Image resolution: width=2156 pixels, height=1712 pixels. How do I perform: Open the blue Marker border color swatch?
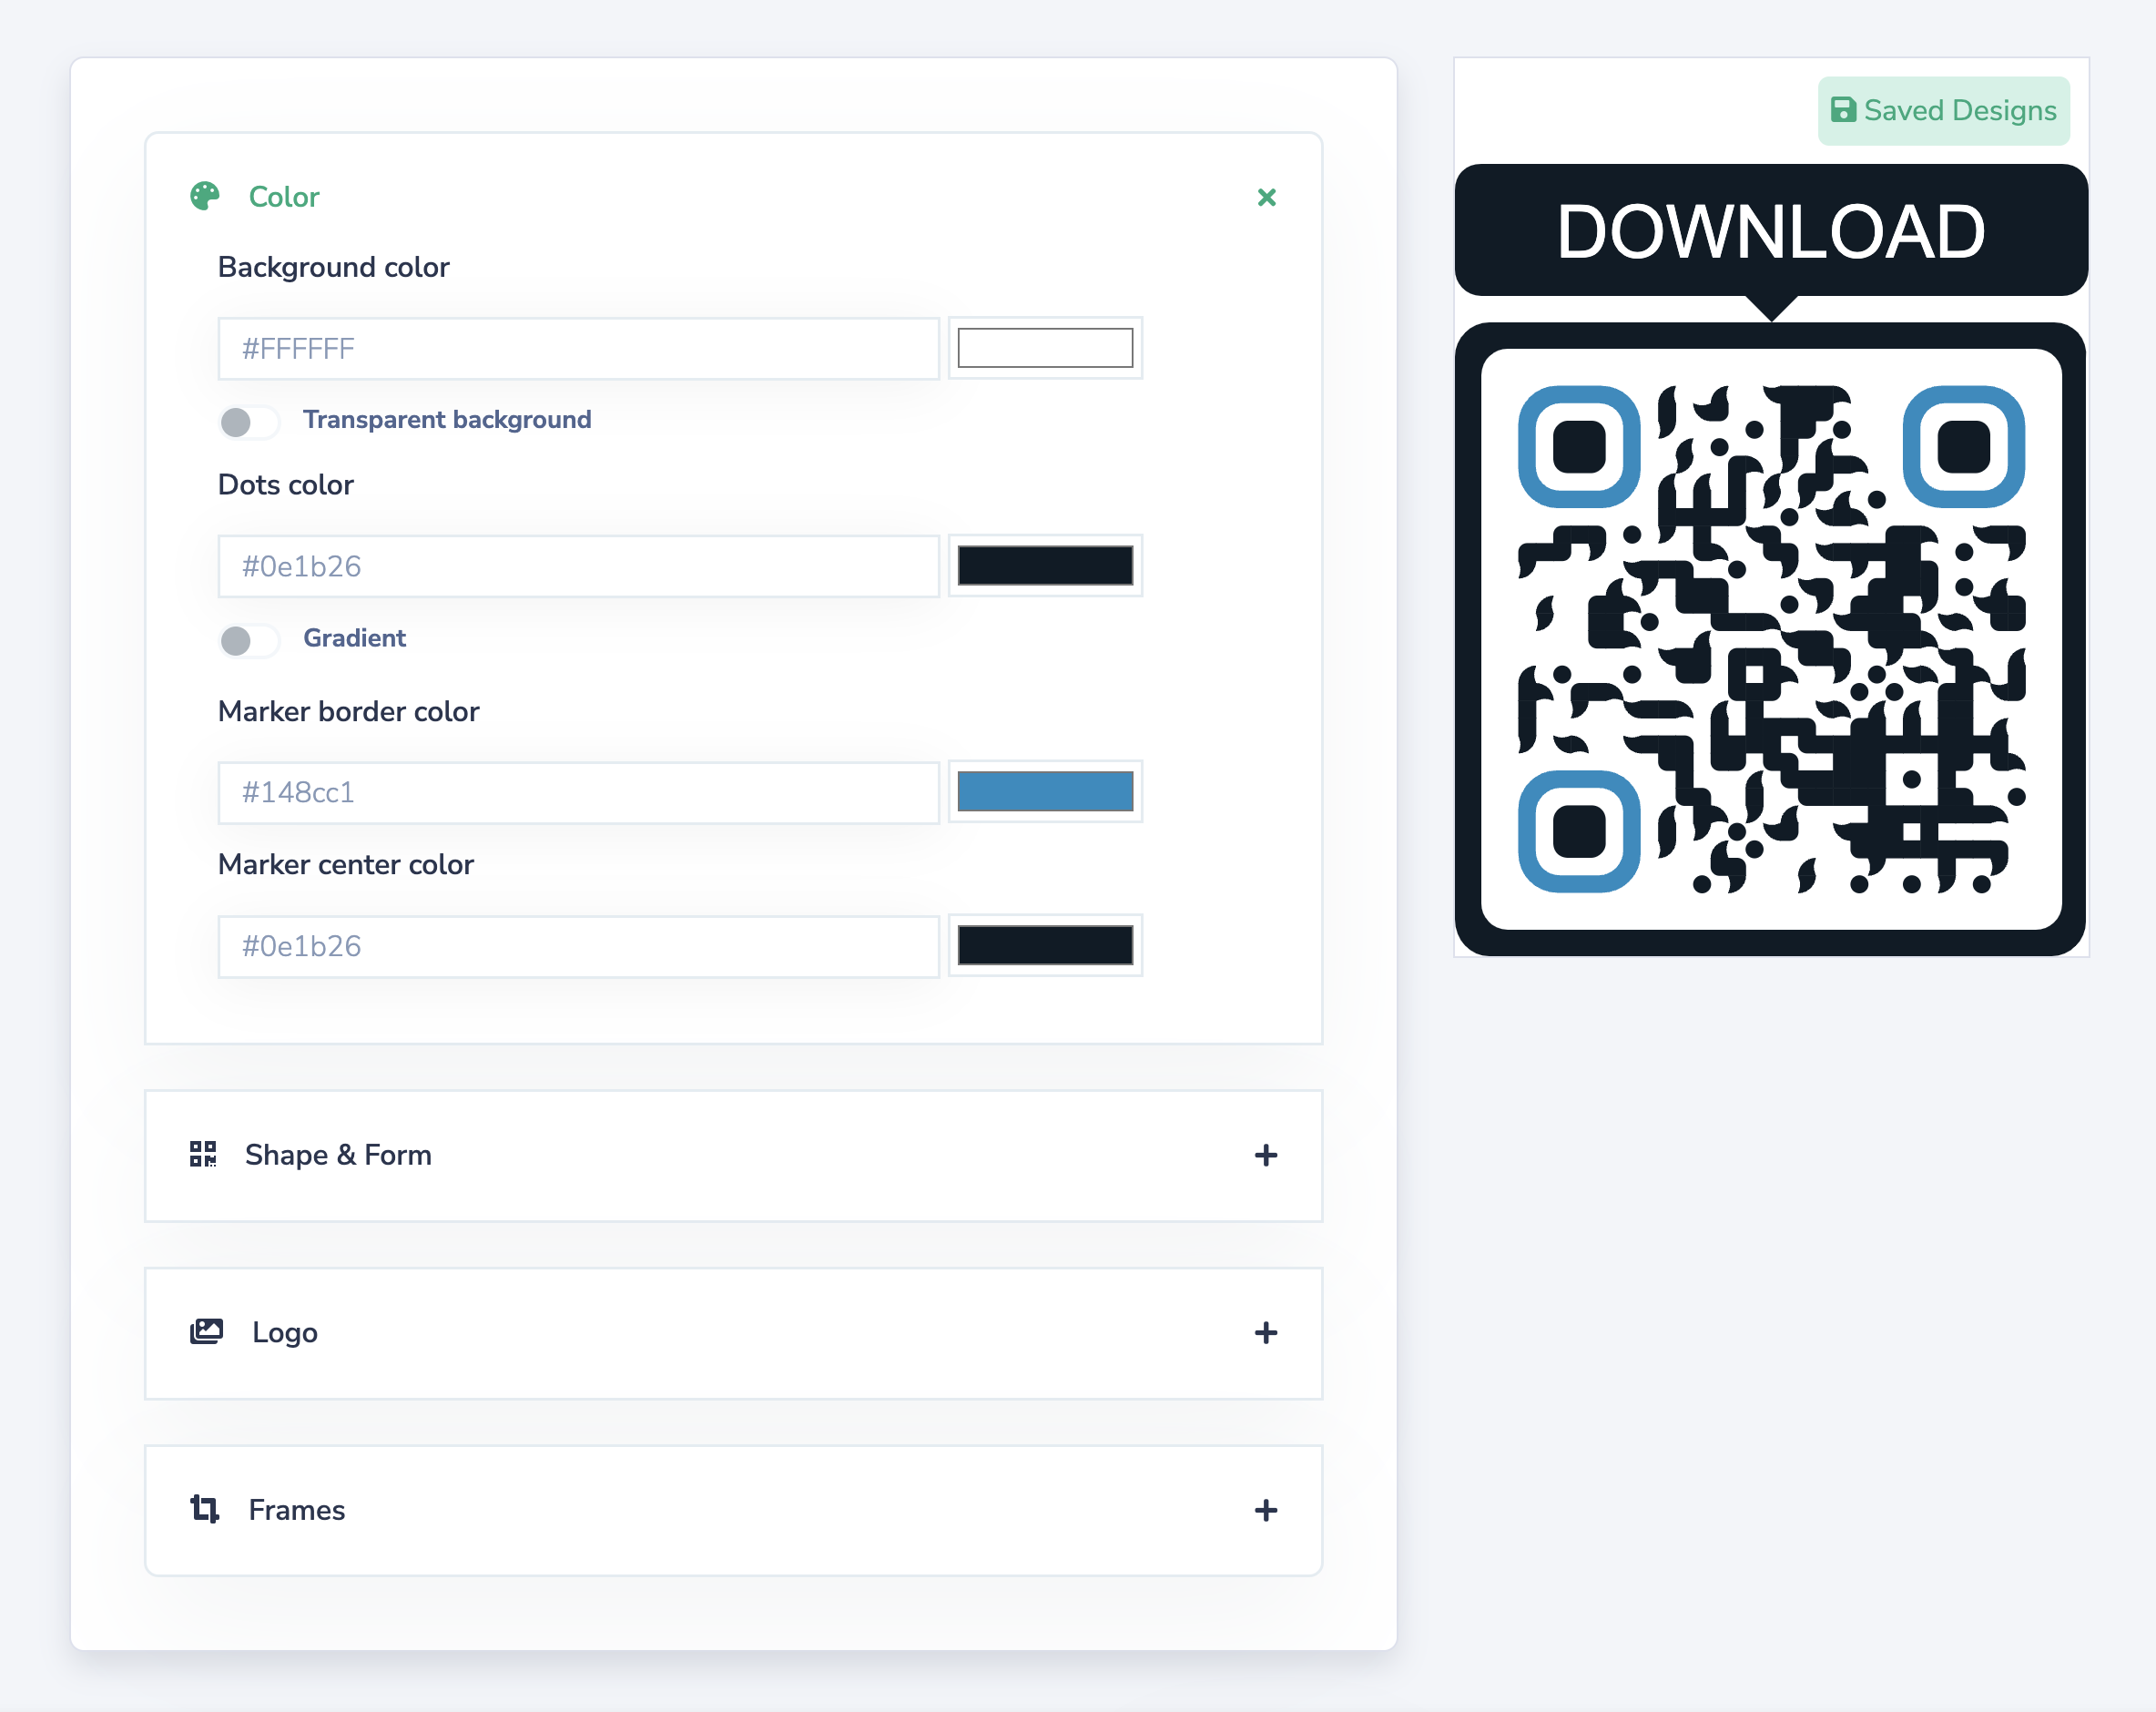[x=1045, y=791]
